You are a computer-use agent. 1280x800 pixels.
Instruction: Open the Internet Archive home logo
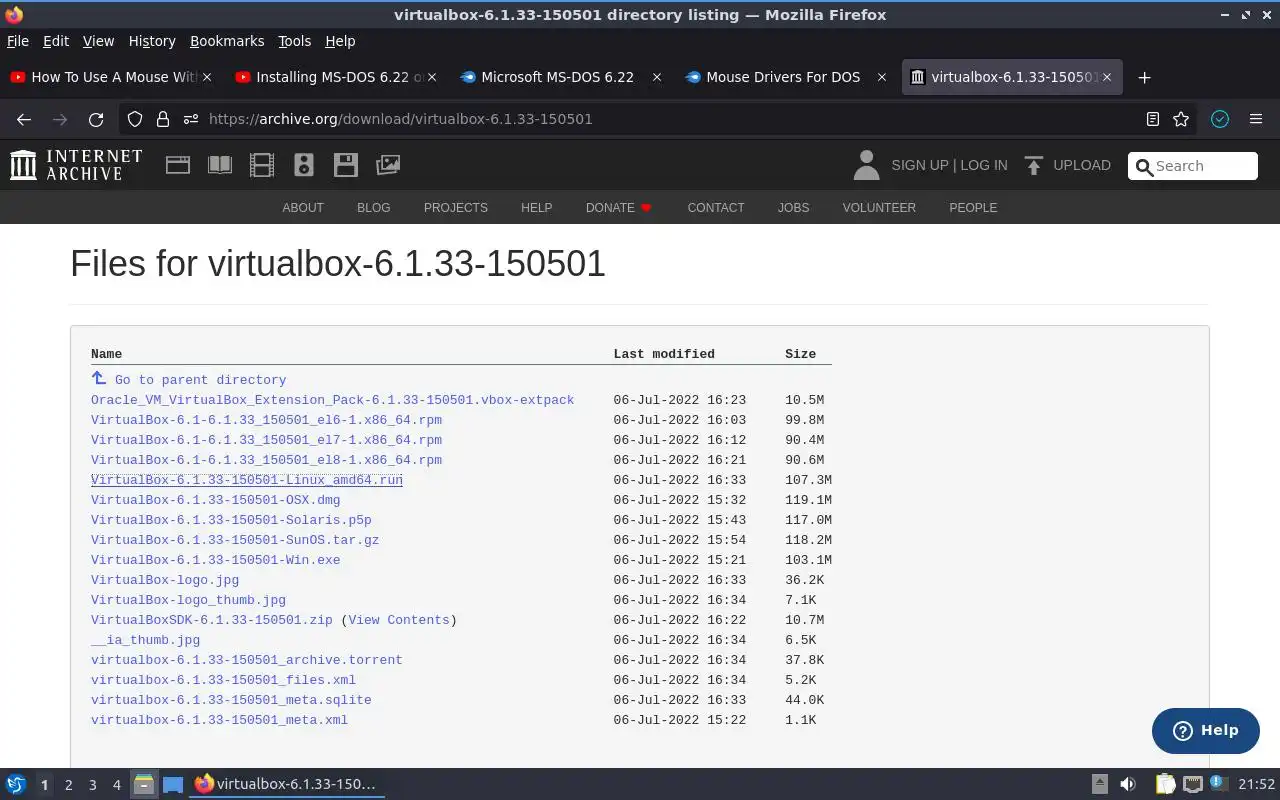click(76, 165)
